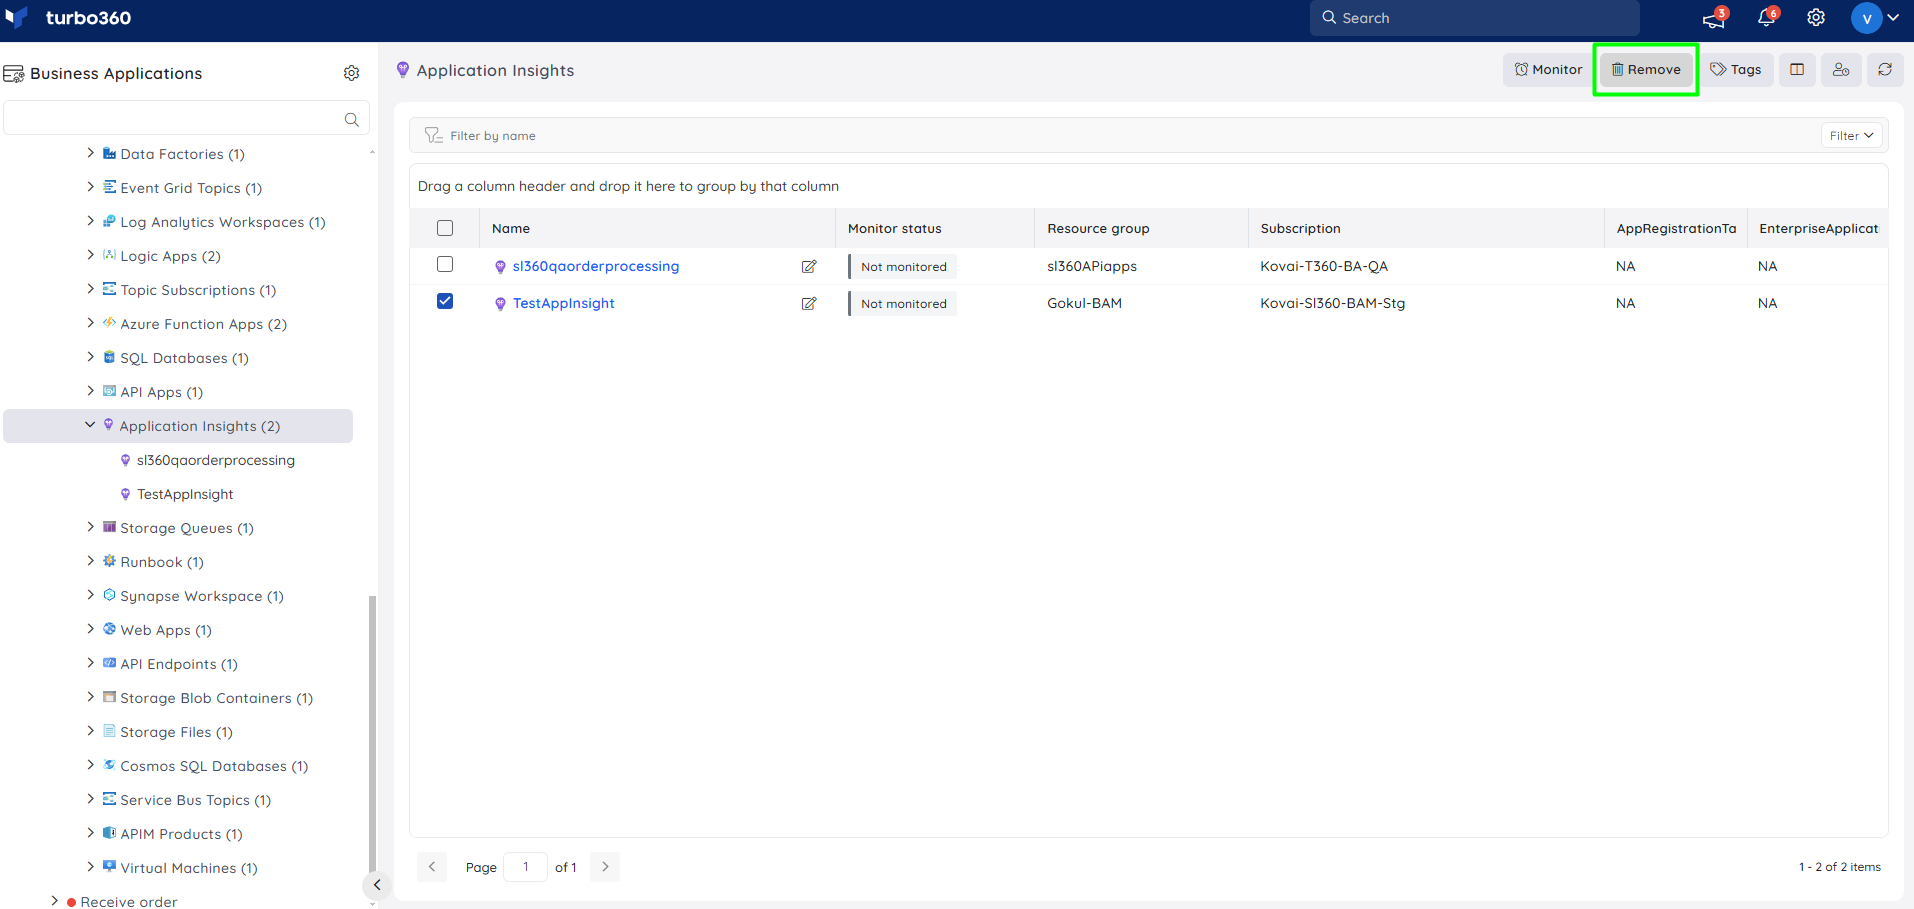Click the Subscription column header

1300,228
